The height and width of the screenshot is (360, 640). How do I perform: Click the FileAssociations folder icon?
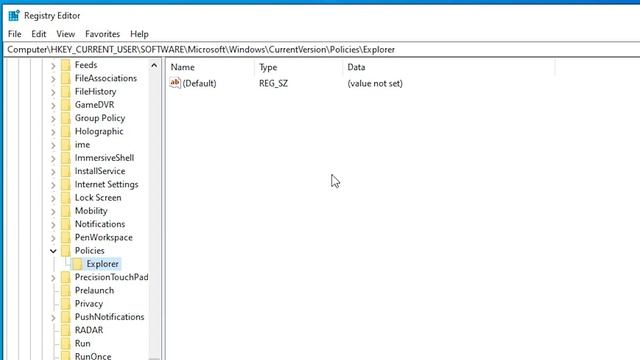(x=66, y=78)
